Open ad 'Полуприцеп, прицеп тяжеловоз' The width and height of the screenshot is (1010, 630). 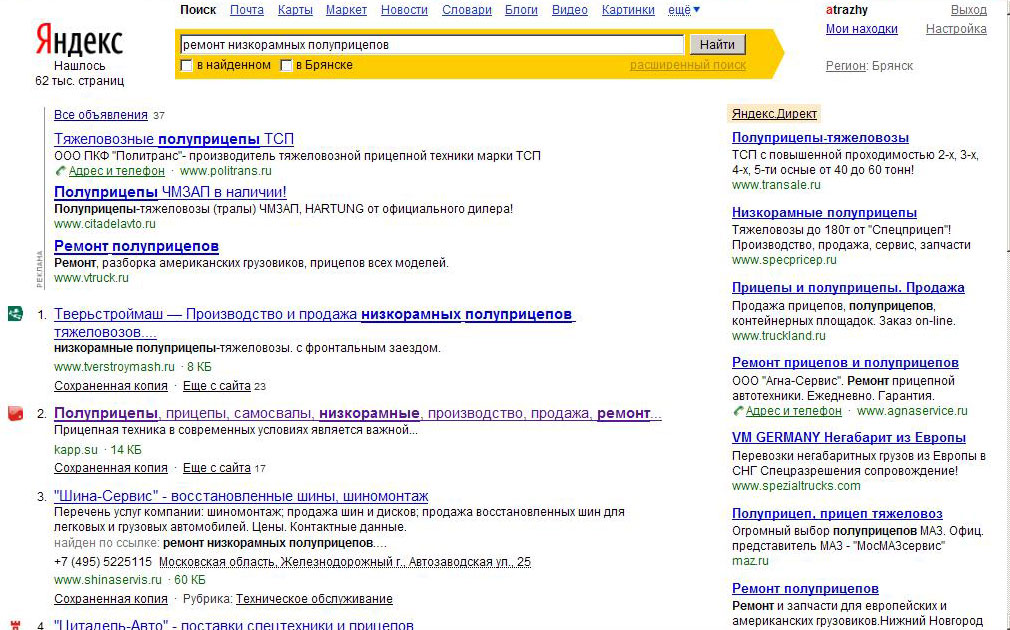[x=837, y=513]
